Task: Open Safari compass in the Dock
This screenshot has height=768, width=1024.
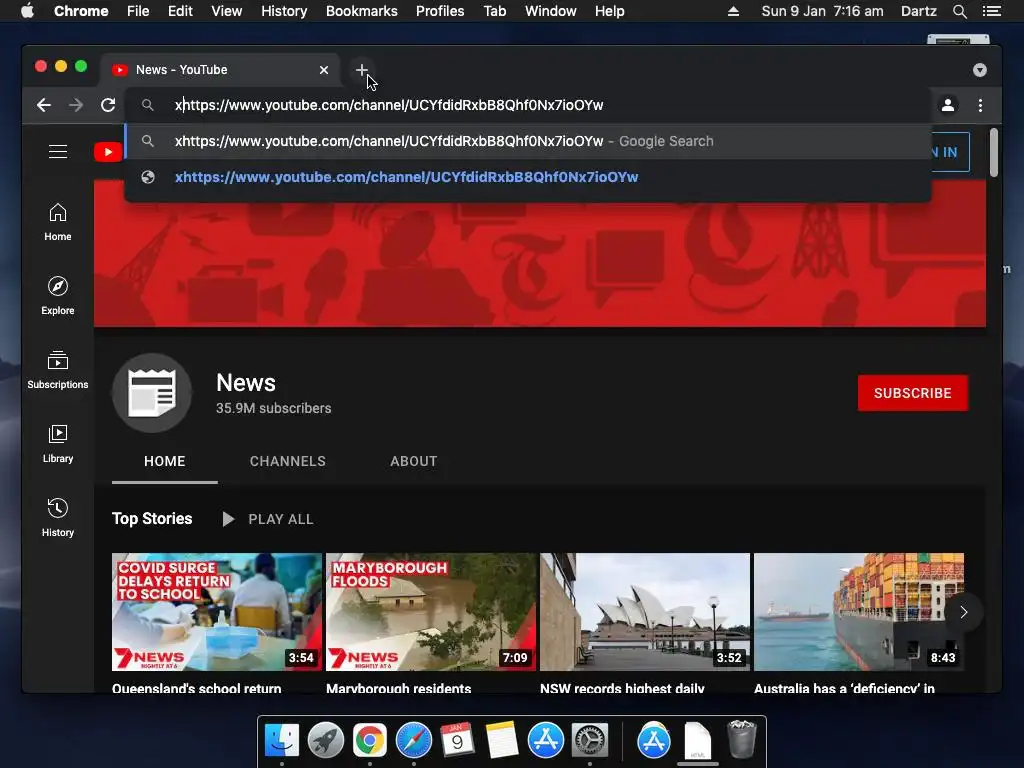Action: 414,741
